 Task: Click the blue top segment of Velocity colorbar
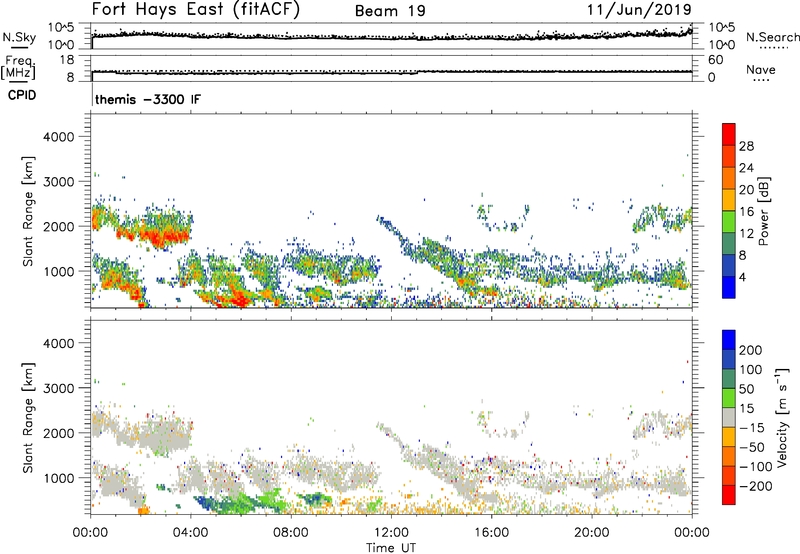729,340
